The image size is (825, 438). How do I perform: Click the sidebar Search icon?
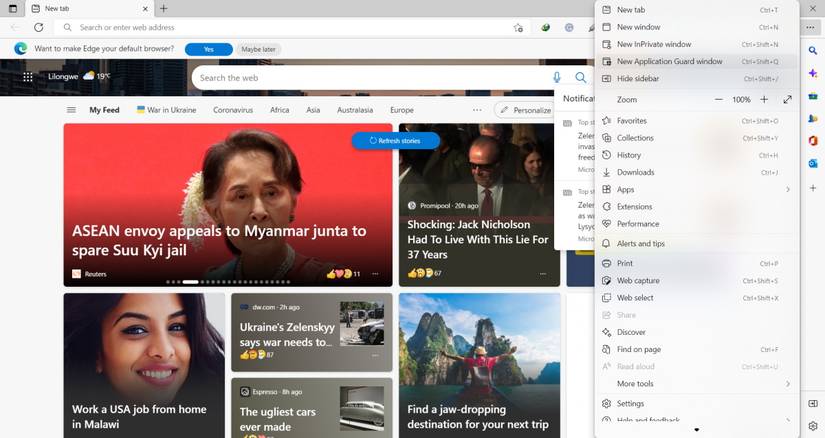pyautogui.click(x=813, y=51)
